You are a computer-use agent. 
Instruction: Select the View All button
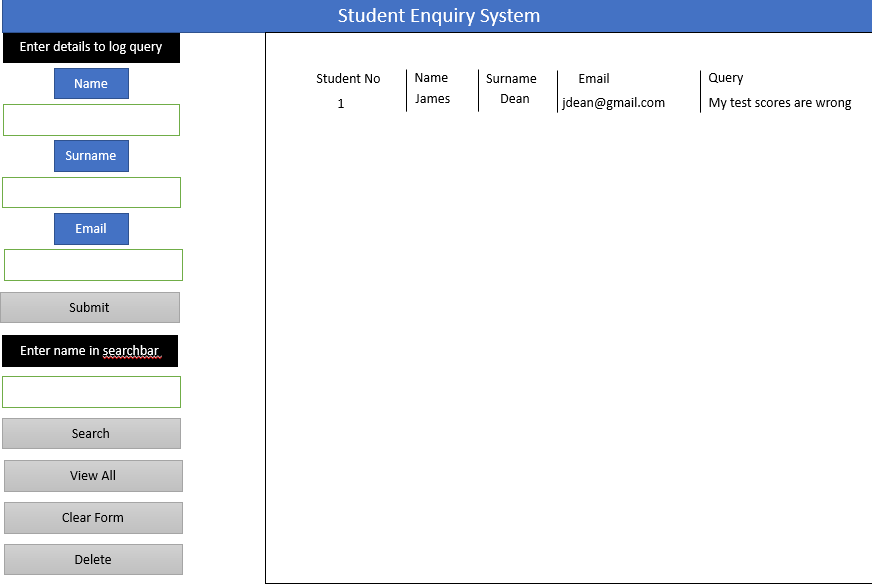tap(93, 476)
